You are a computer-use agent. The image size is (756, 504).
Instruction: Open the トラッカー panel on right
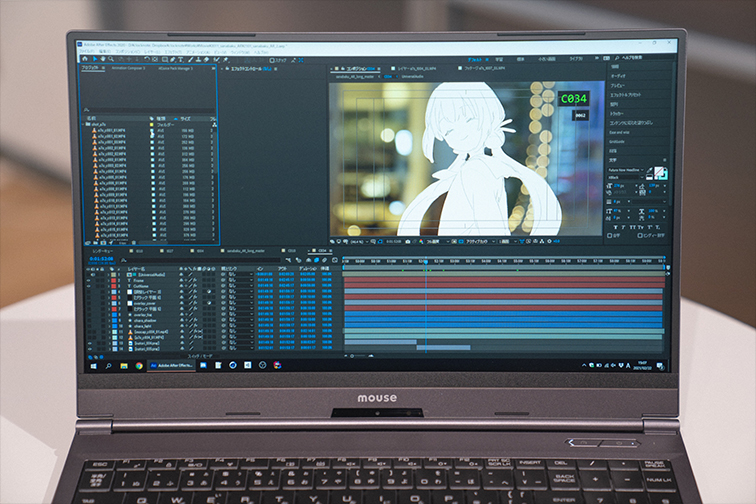[x=617, y=113]
